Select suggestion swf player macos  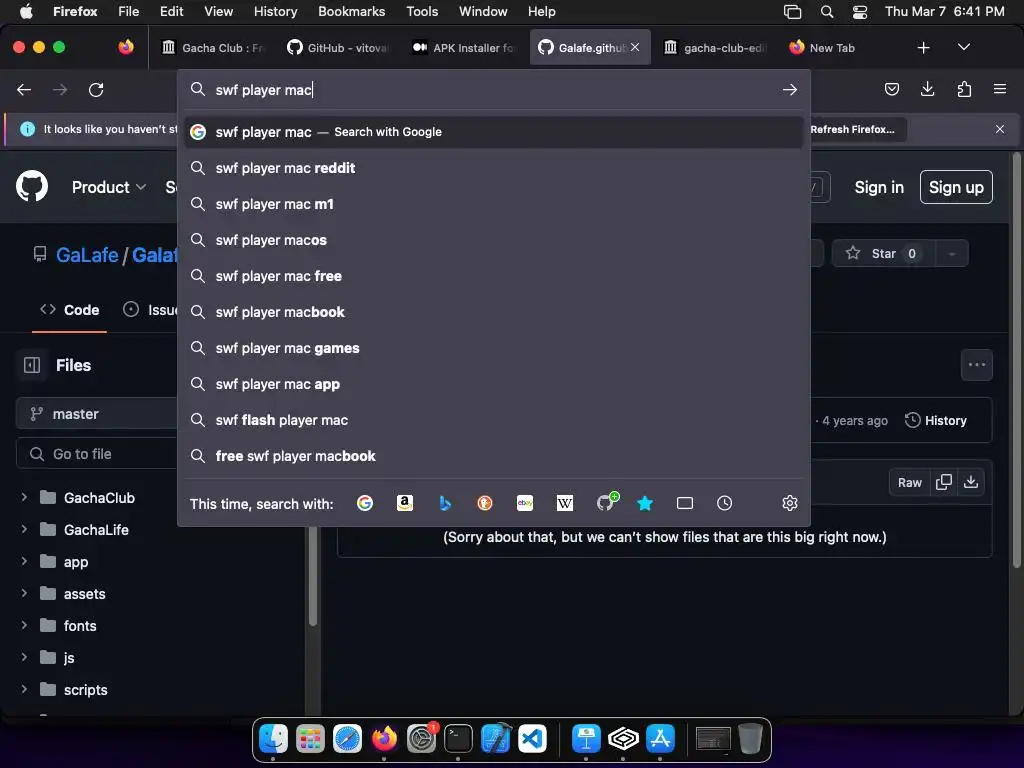(x=494, y=240)
